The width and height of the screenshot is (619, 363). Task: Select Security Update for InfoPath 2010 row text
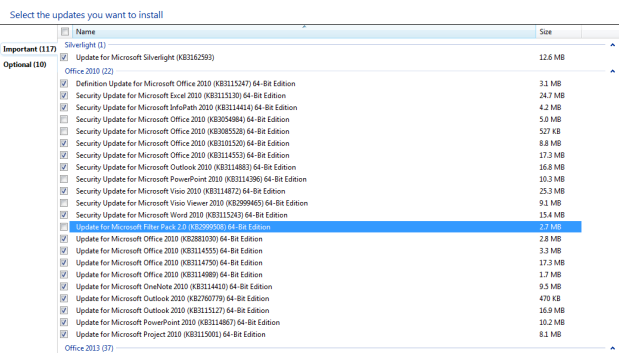point(186,107)
